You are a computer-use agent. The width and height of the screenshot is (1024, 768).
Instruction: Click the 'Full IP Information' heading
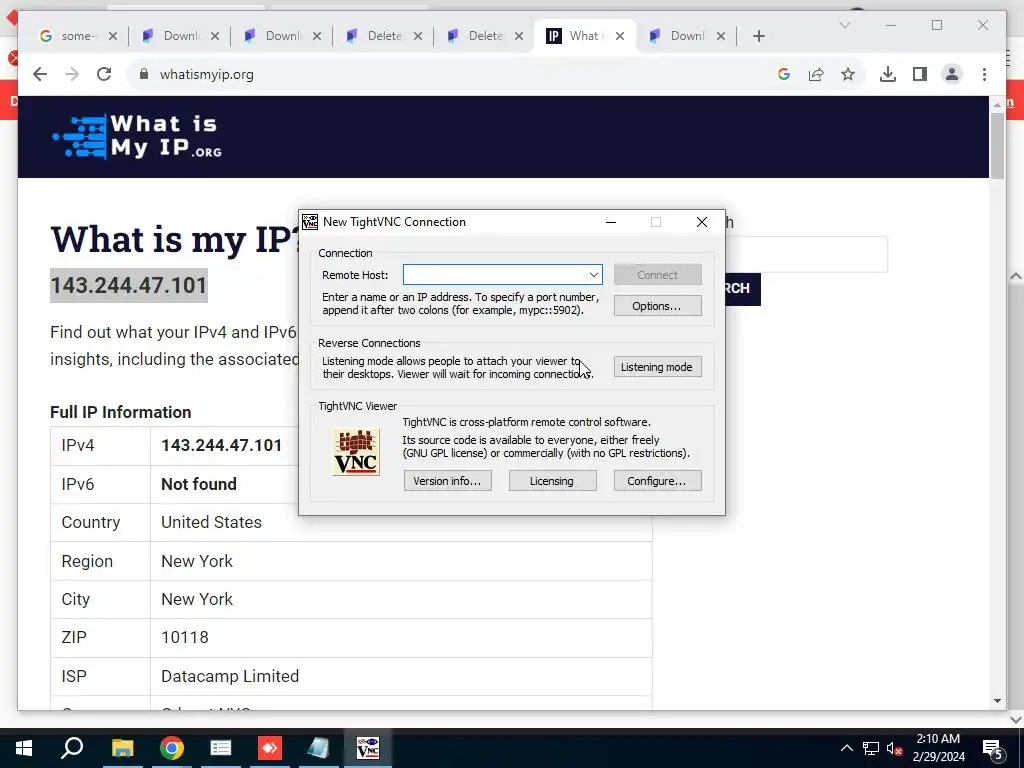[x=121, y=412]
